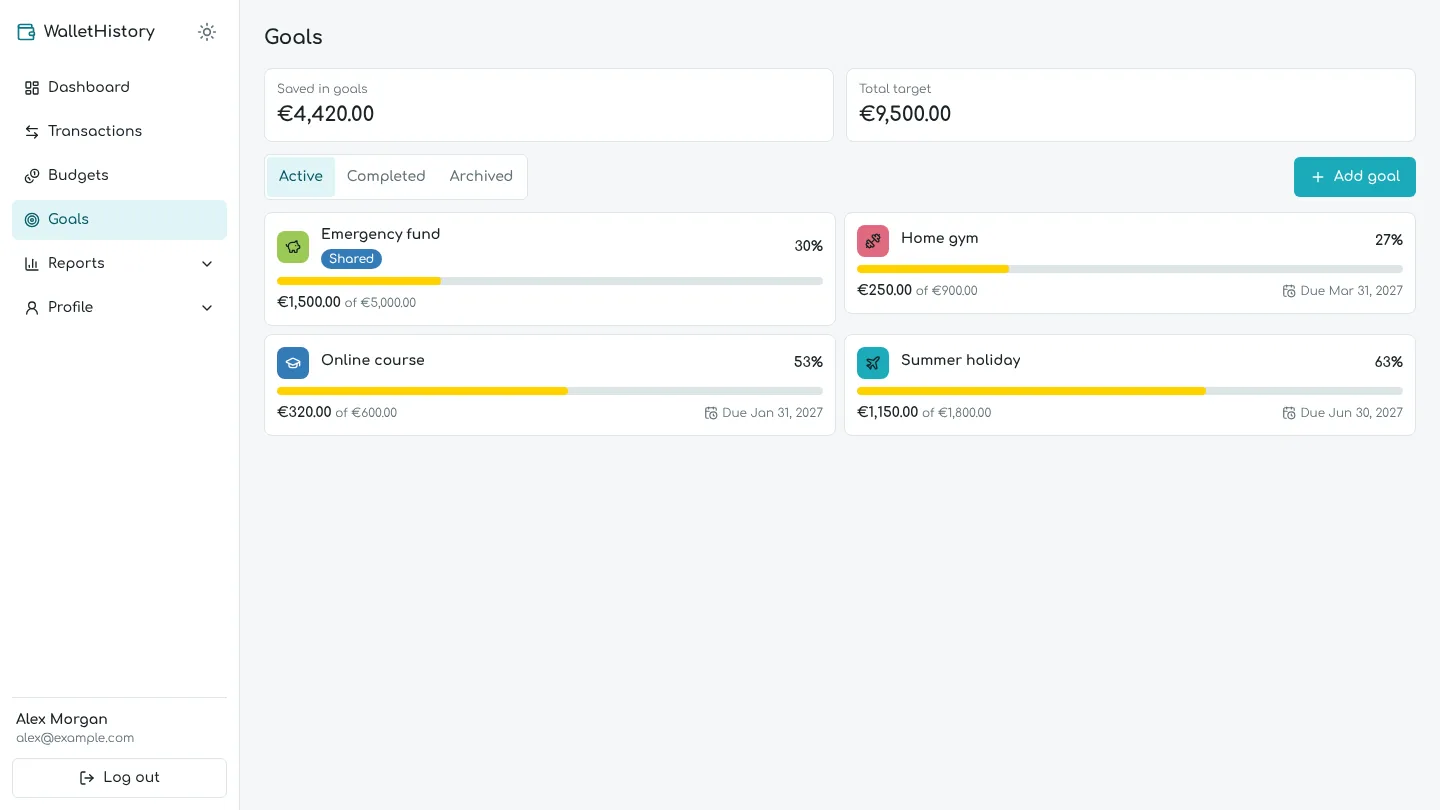1440x810 pixels.
Task: Click the Log out button
Action: tap(119, 778)
